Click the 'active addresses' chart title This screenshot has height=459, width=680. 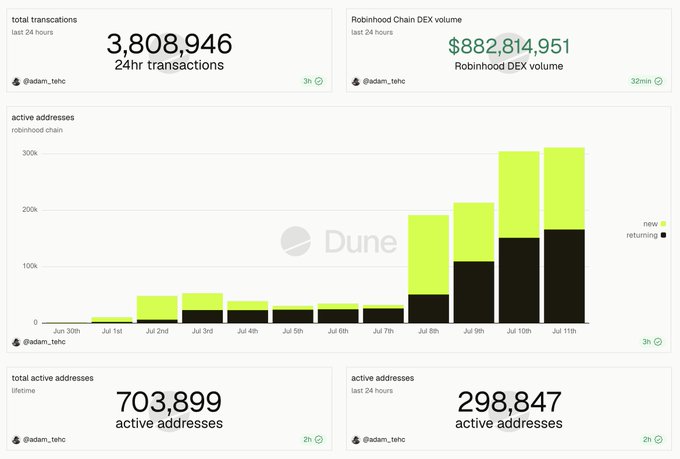[43, 117]
